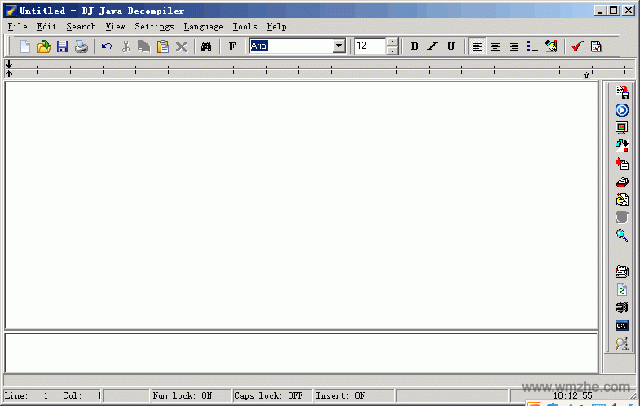Click the document with red mark icon
The width and height of the screenshot is (640, 406).
coord(596,47)
